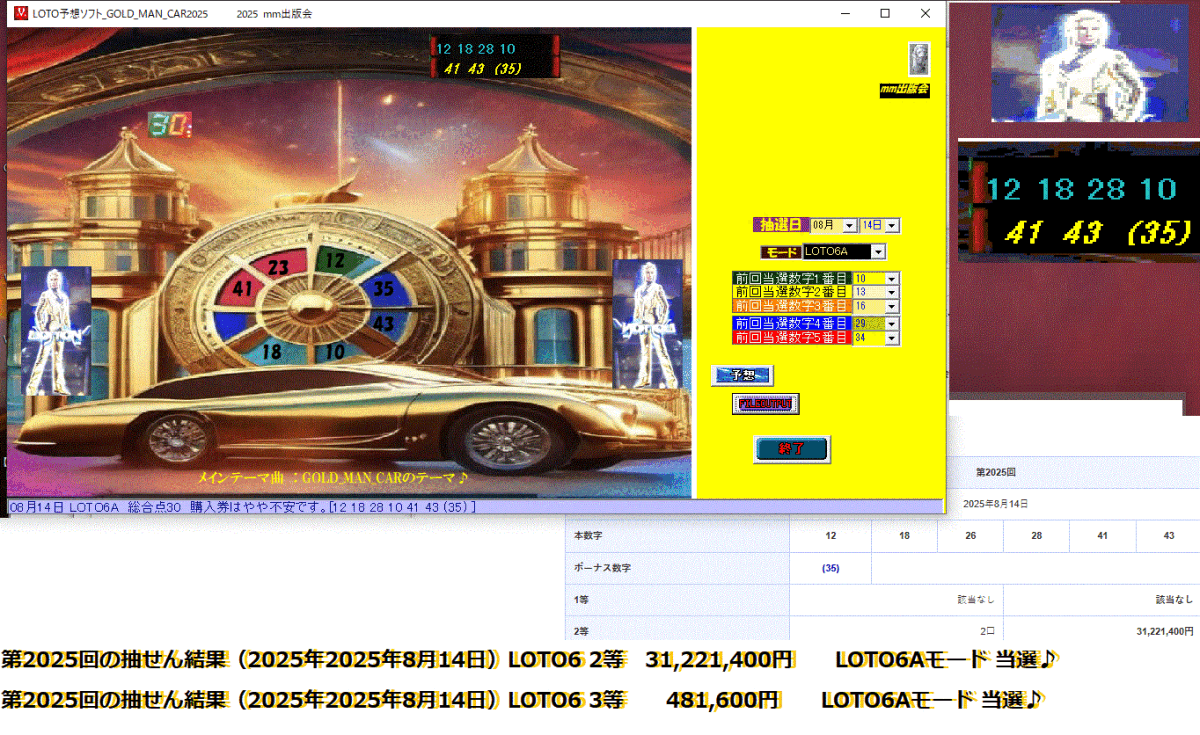Click the 41 cell in the results table
1200x735 pixels.
point(1102,537)
